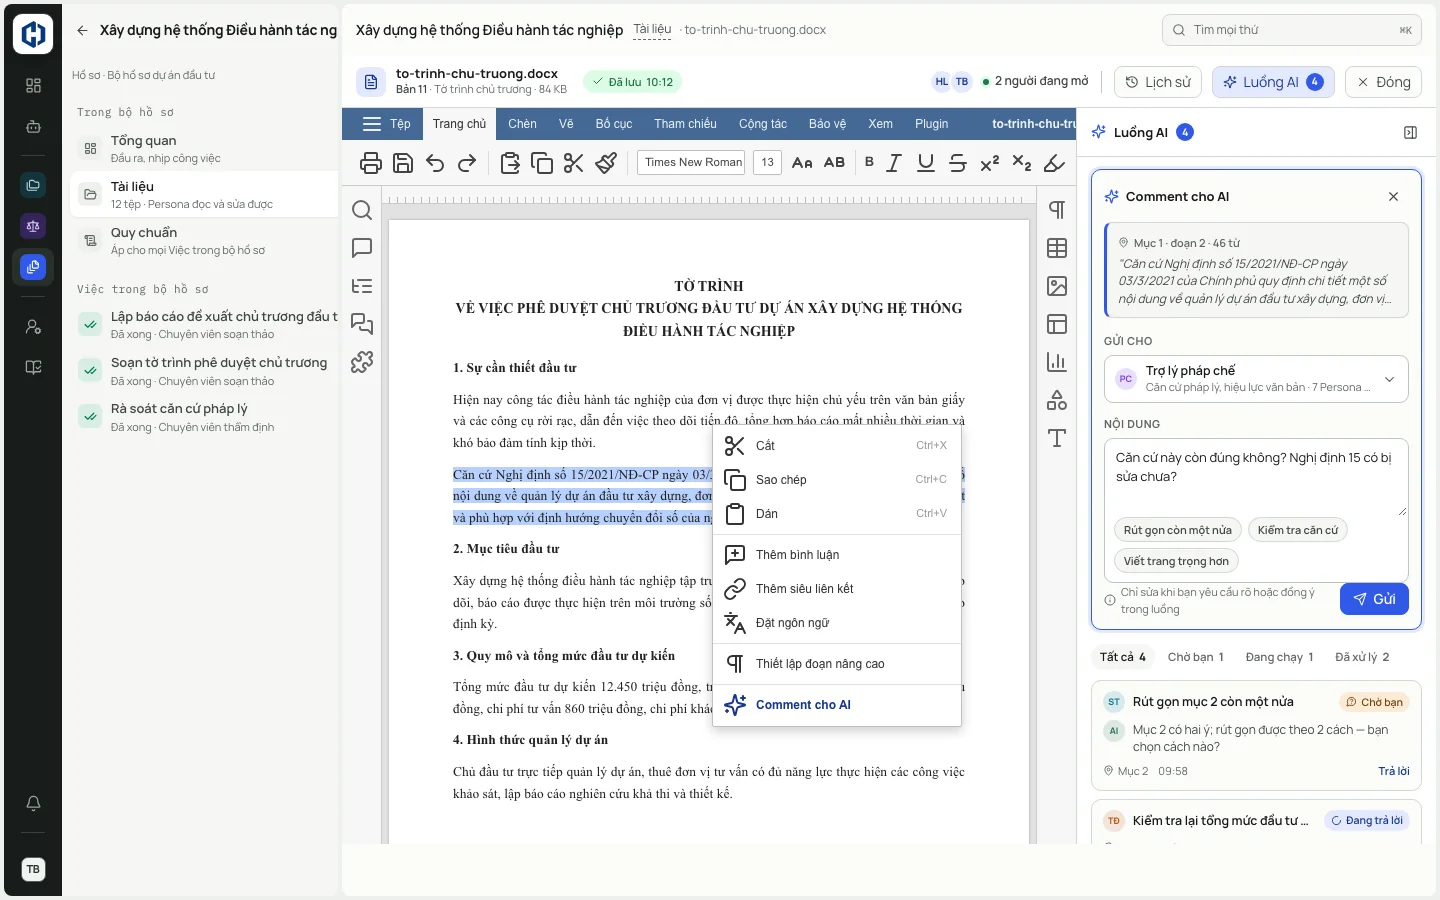Focus the Nội dung comment text box

(x=1256, y=478)
